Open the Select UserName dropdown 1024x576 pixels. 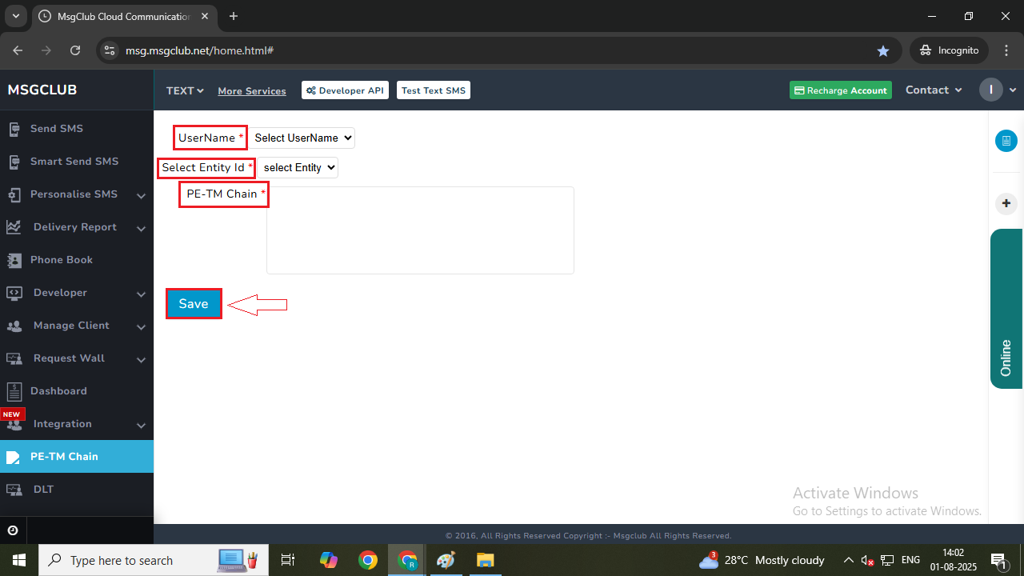click(303, 138)
